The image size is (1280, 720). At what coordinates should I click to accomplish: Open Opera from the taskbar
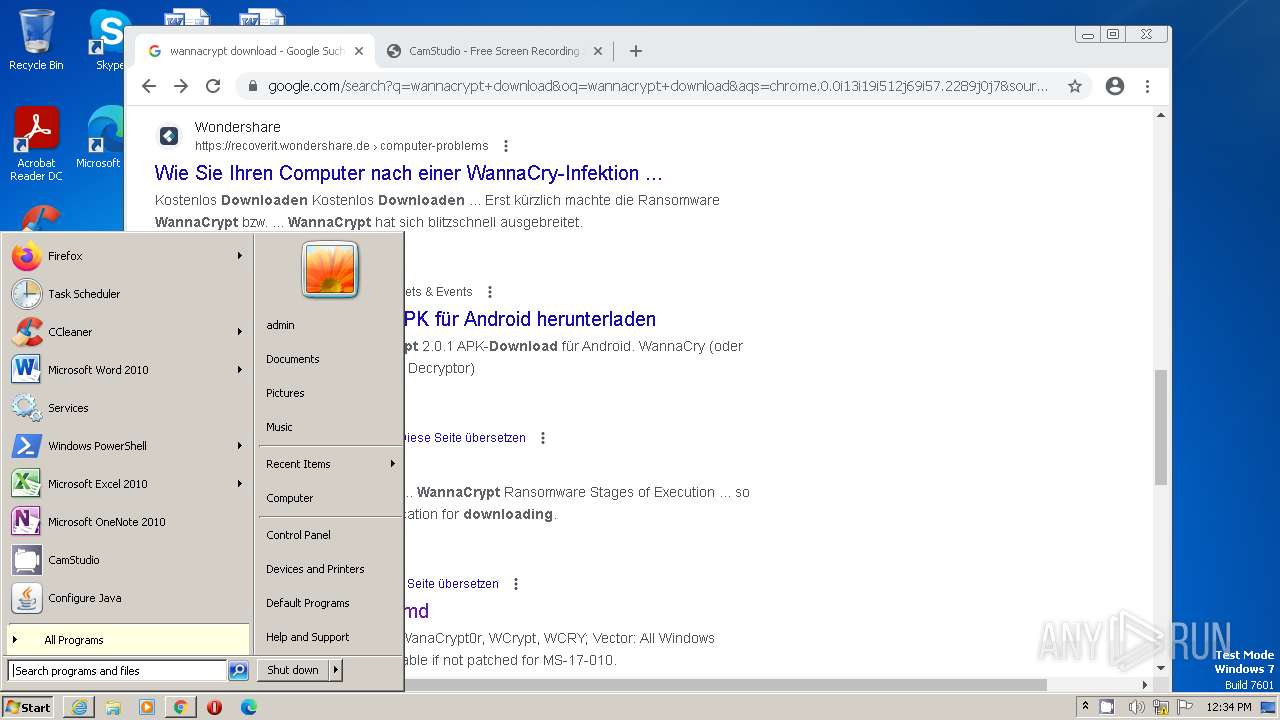click(214, 707)
